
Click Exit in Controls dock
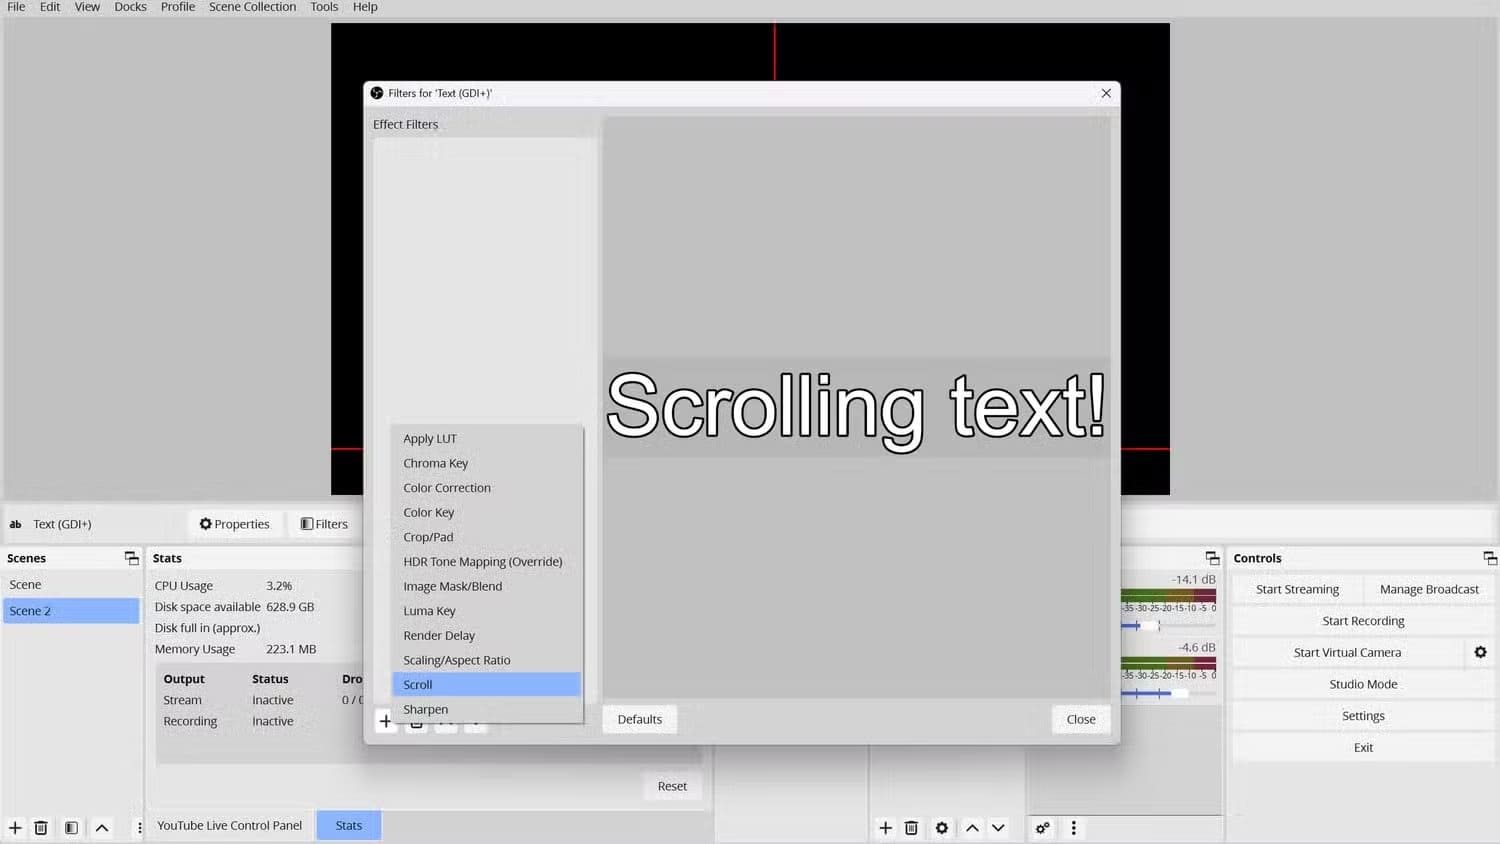click(1363, 747)
